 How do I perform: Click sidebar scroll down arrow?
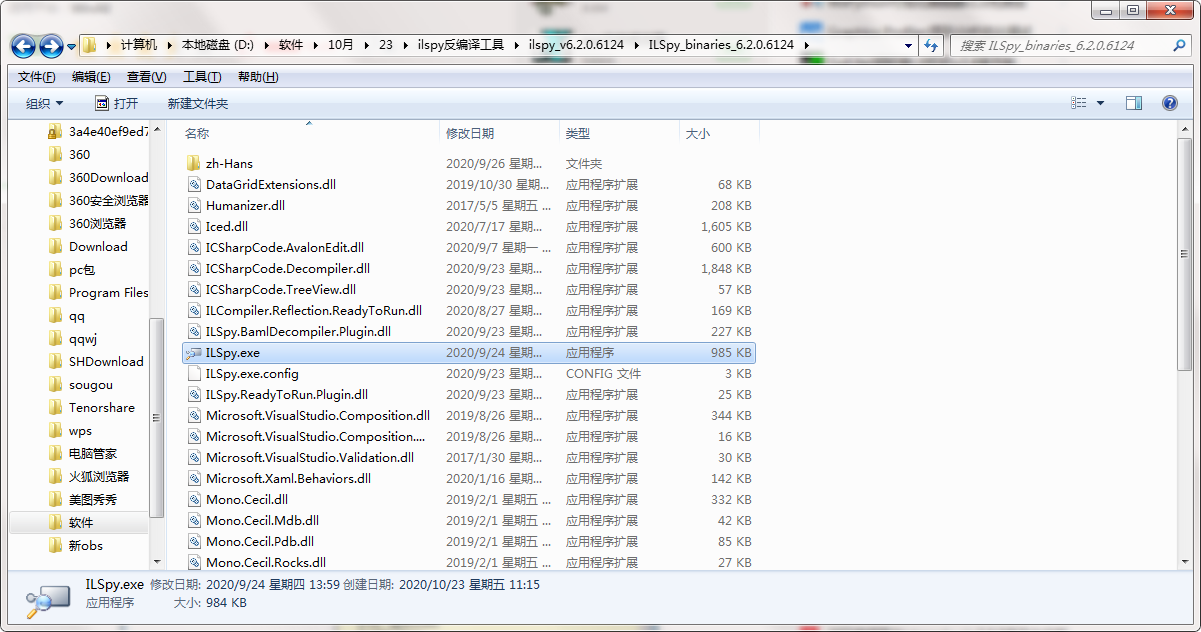[x=157, y=561]
